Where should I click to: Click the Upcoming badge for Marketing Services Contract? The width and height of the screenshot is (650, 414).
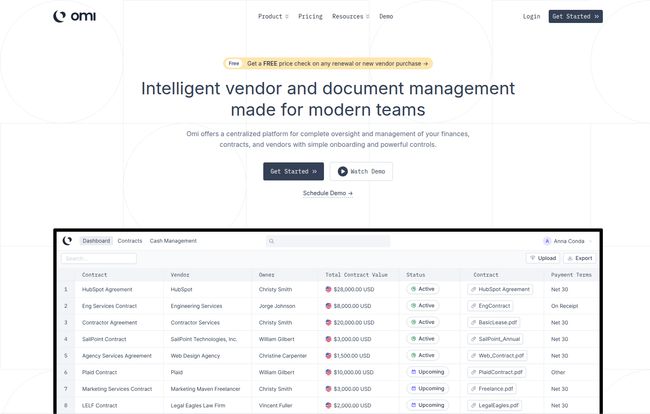coord(427,388)
